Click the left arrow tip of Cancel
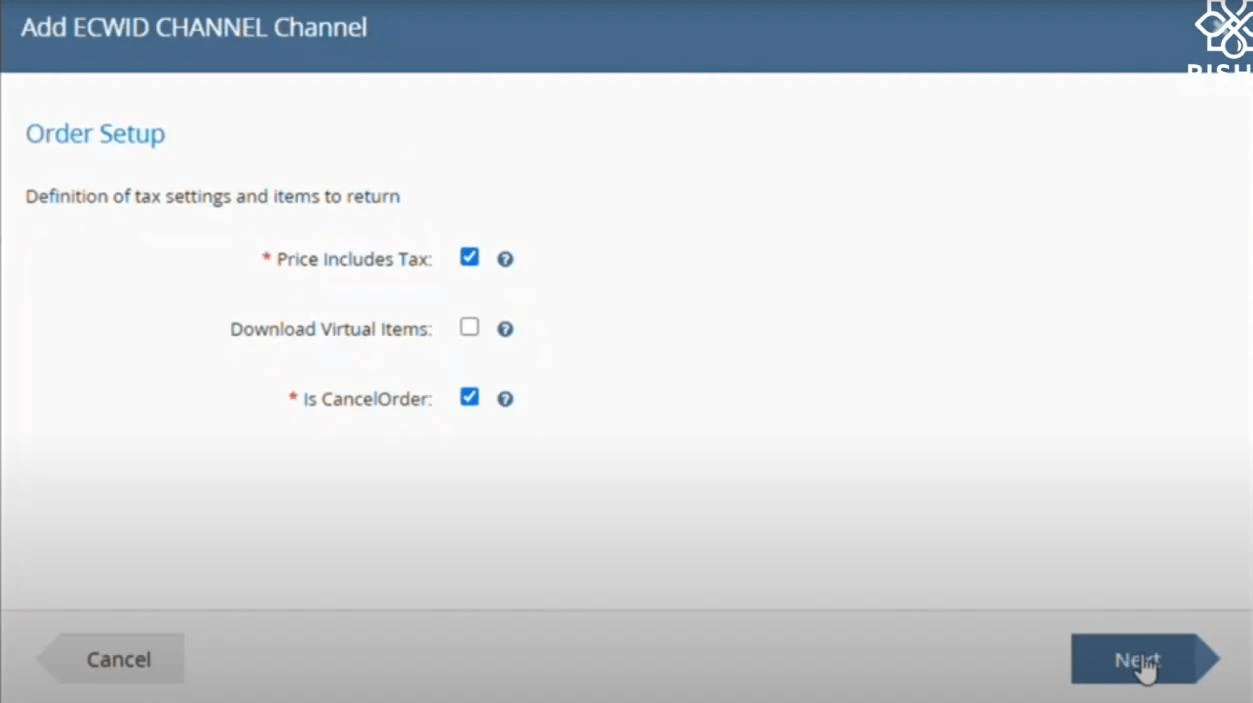 point(46,659)
